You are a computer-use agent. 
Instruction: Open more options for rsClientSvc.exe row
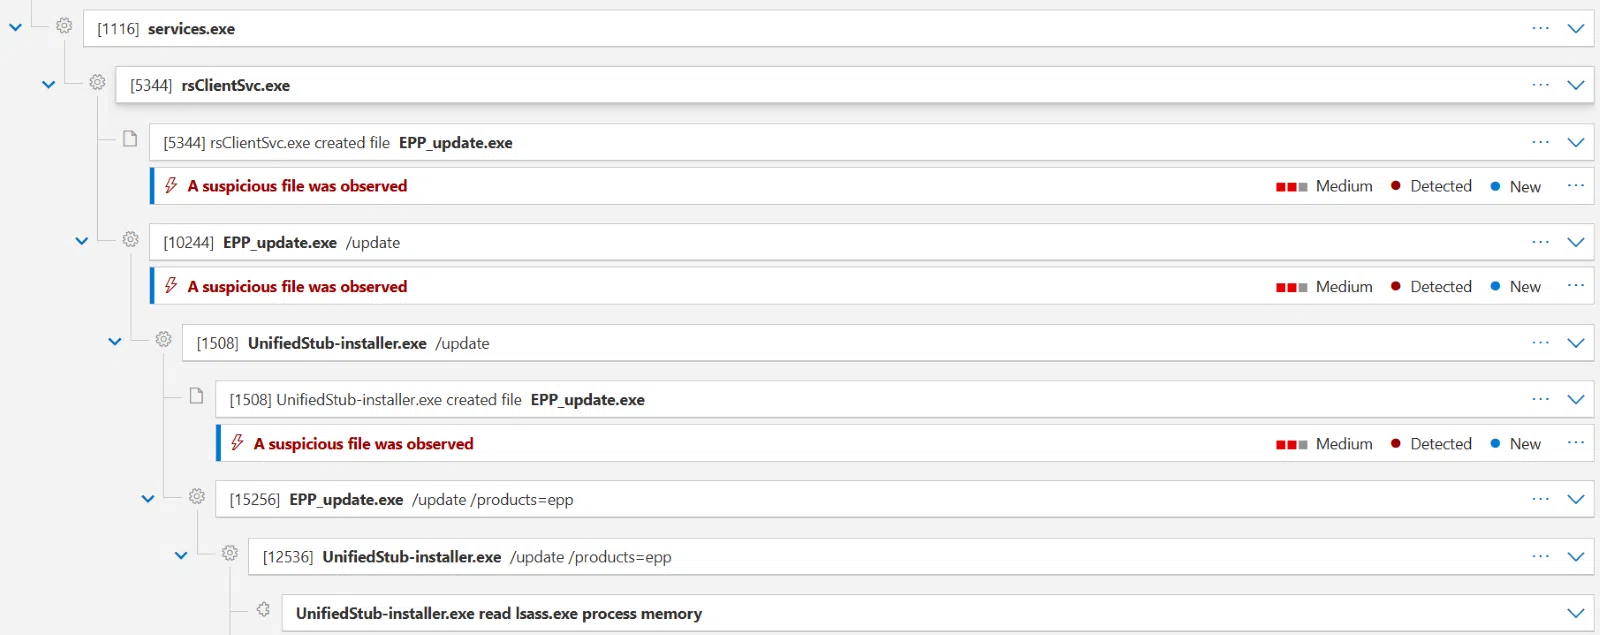(1540, 85)
